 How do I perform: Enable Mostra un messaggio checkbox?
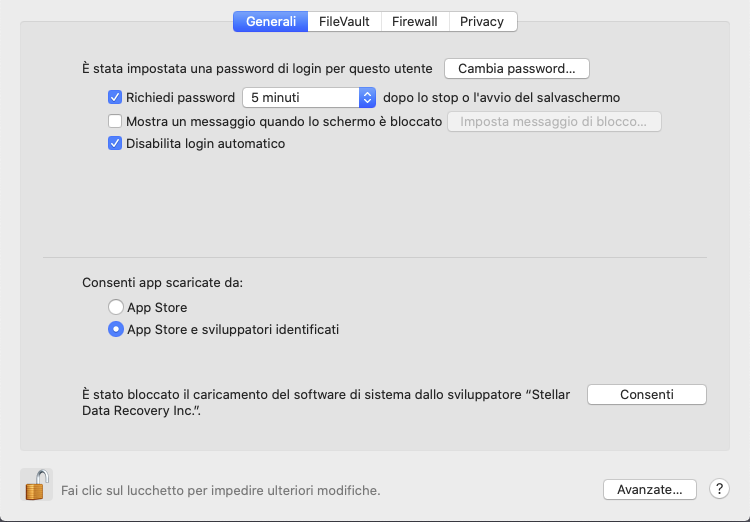(x=115, y=121)
